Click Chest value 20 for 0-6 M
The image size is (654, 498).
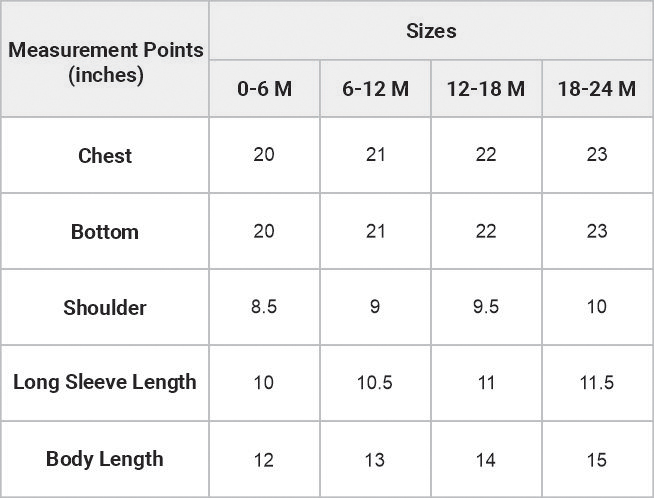click(264, 155)
